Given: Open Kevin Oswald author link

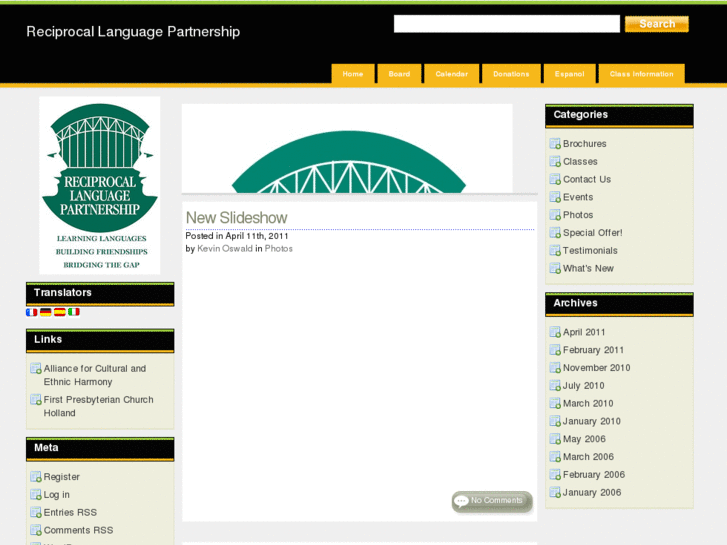Looking at the screenshot, I should point(225,249).
